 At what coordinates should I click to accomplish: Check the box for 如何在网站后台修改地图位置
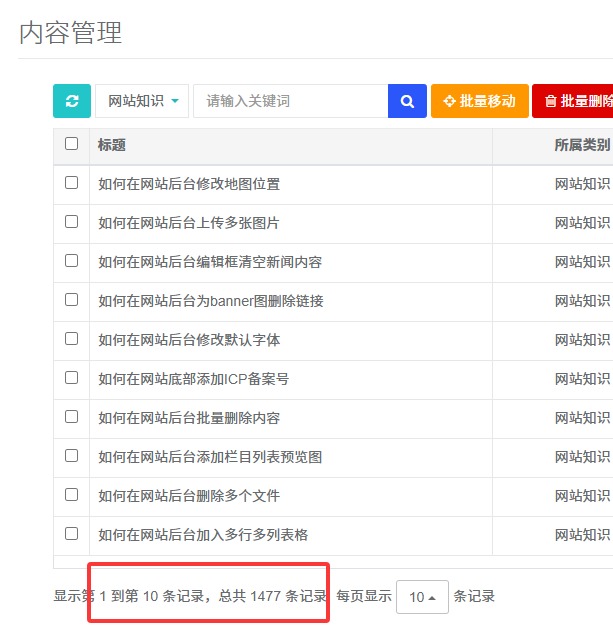[71, 183]
